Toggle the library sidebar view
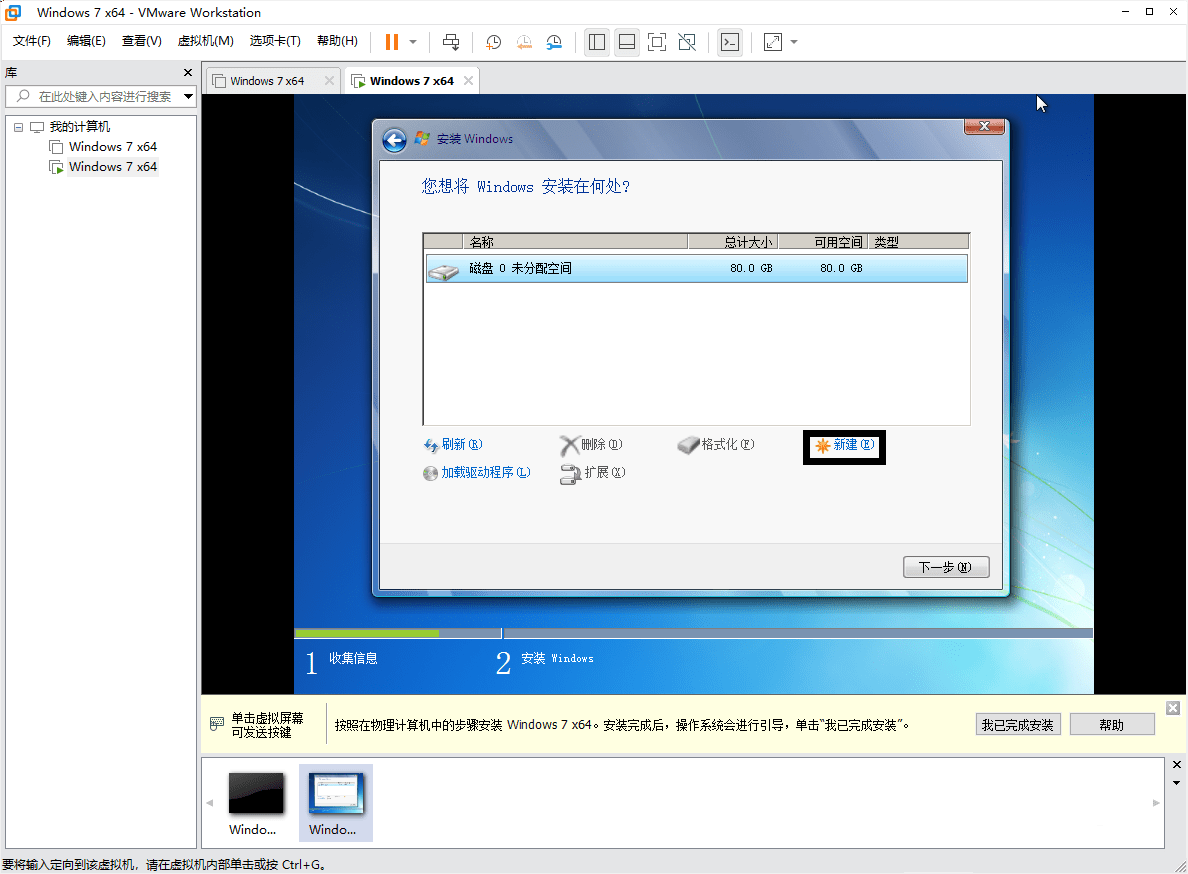Screen dimensions: 1188x874 pos(597,42)
